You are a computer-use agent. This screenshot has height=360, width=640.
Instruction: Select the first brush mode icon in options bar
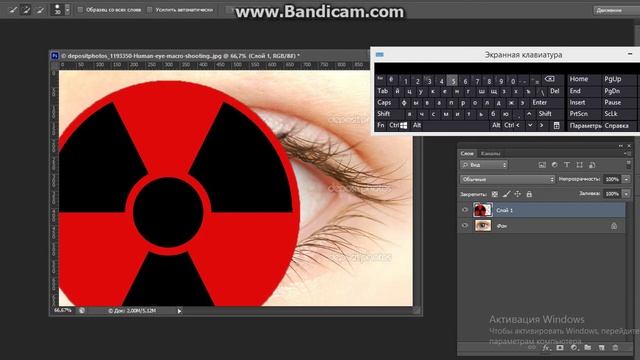pos(13,9)
